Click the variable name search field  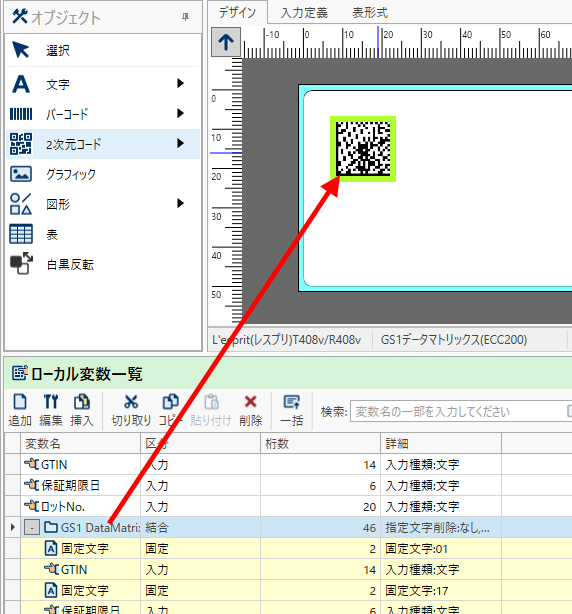[460, 411]
